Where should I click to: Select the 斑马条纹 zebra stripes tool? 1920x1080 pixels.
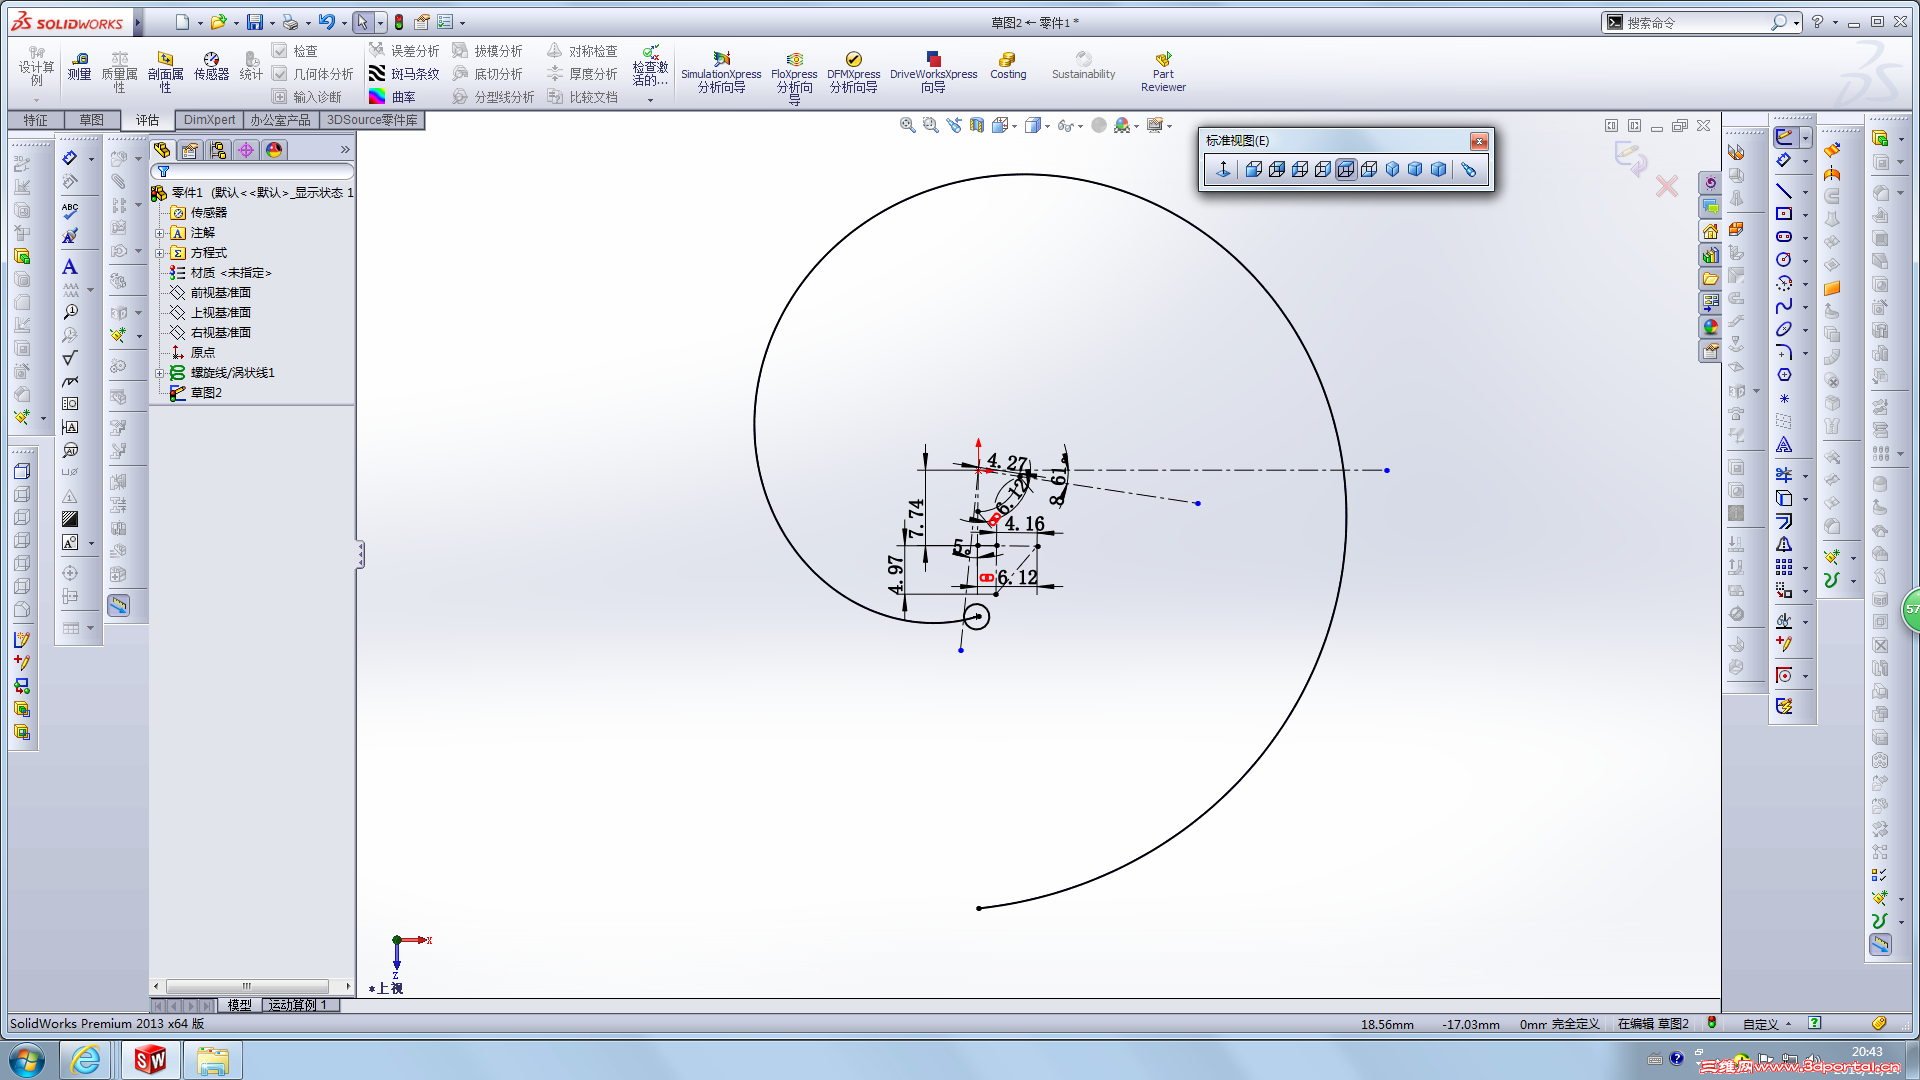coord(403,74)
